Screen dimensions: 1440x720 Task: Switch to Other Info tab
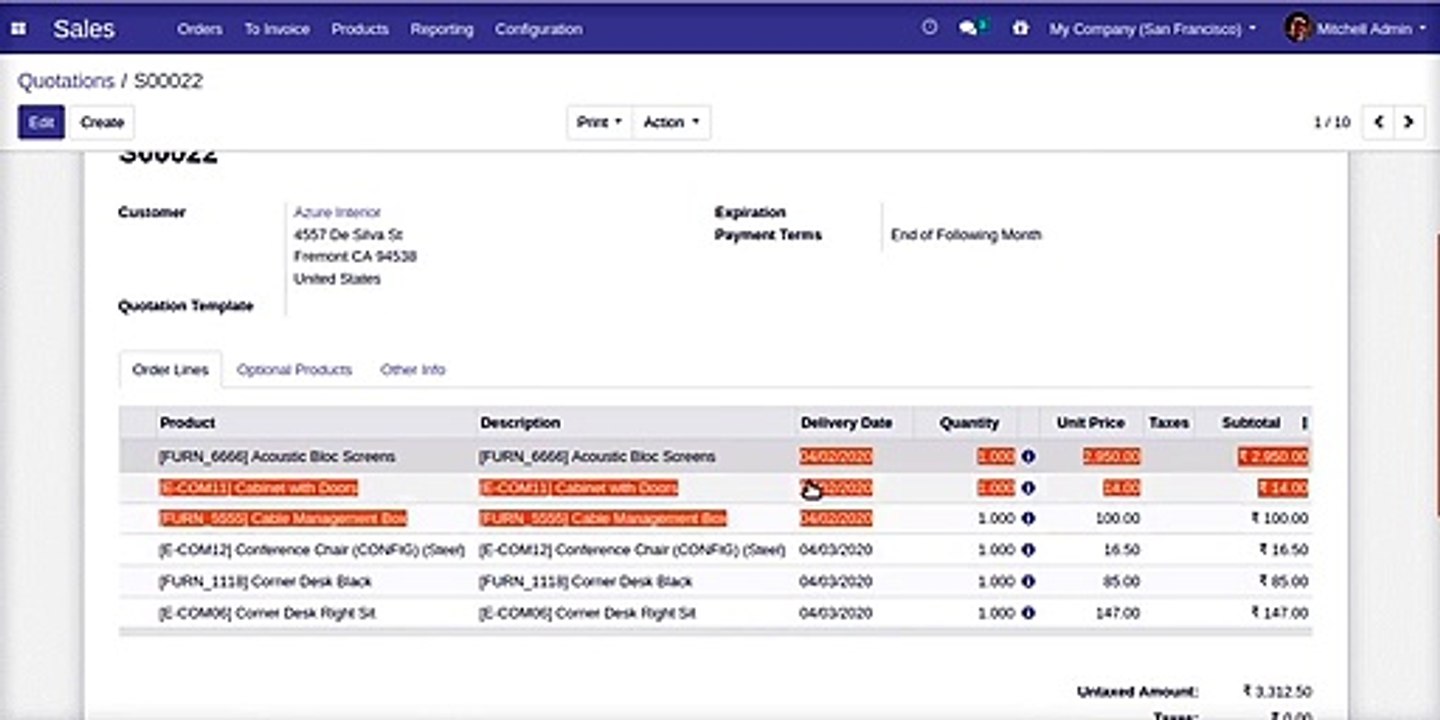click(x=412, y=370)
